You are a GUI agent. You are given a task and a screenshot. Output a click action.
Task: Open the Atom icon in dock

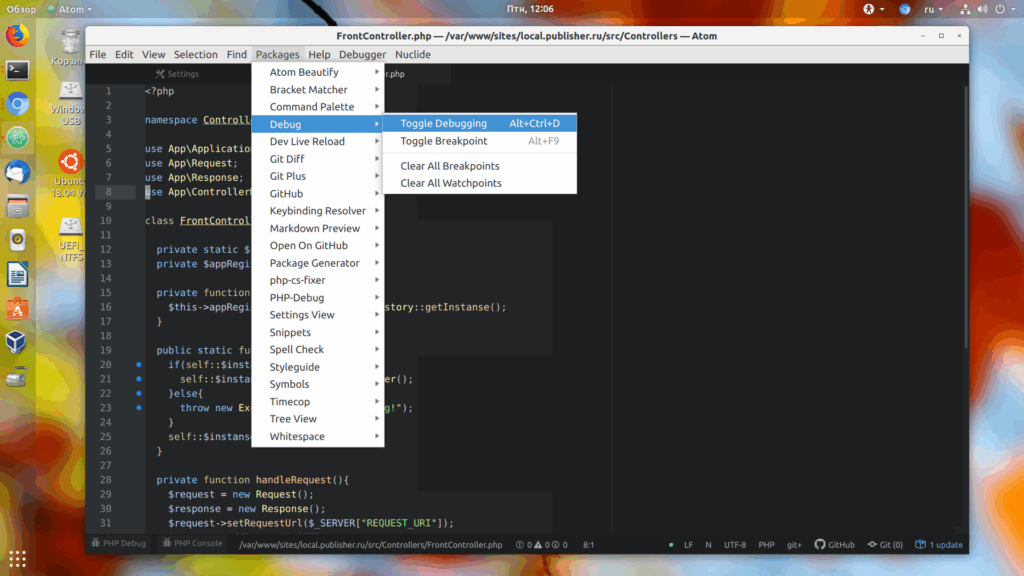pyautogui.click(x=18, y=138)
